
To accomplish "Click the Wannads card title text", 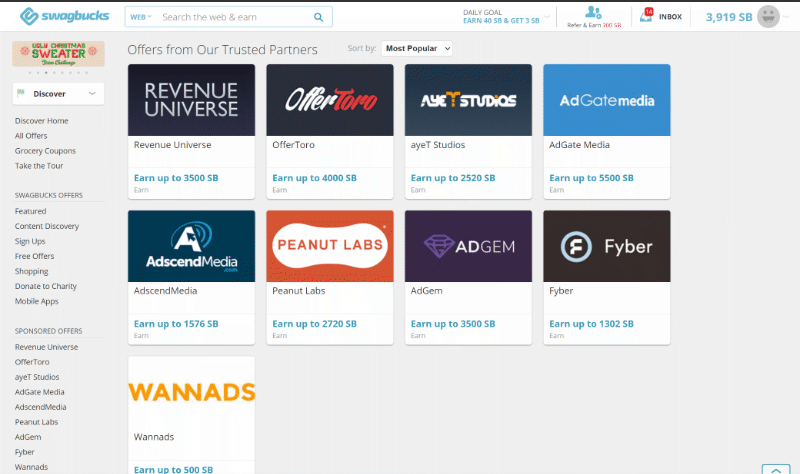I will tap(154, 437).
